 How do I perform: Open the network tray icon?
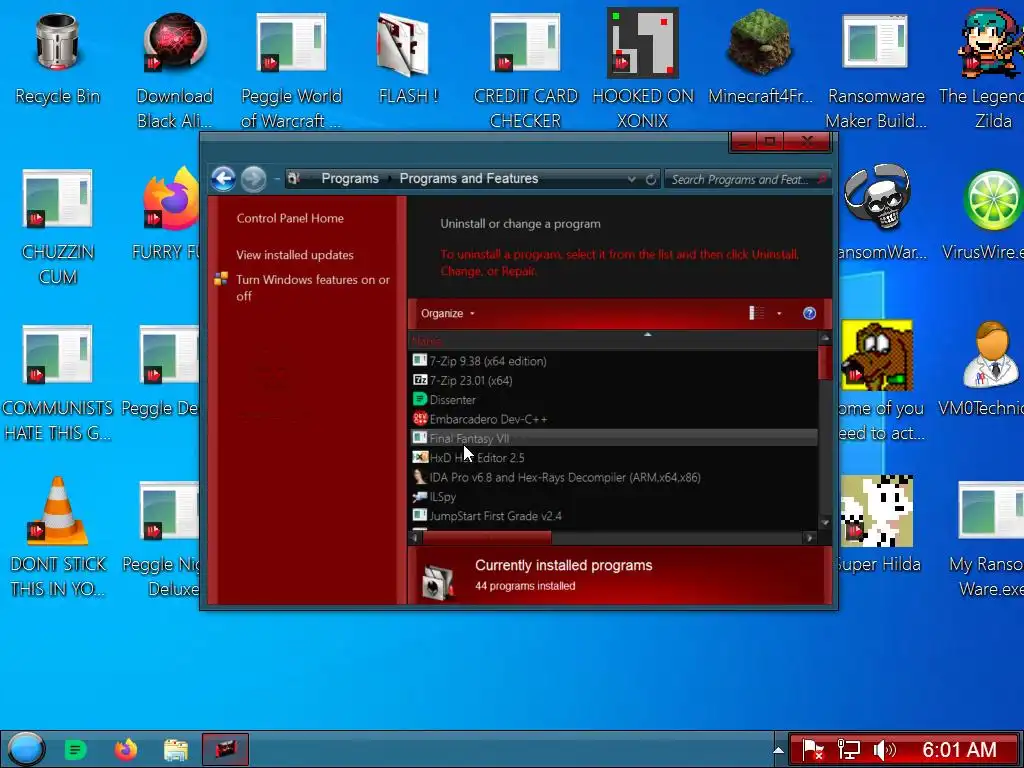click(848, 750)
